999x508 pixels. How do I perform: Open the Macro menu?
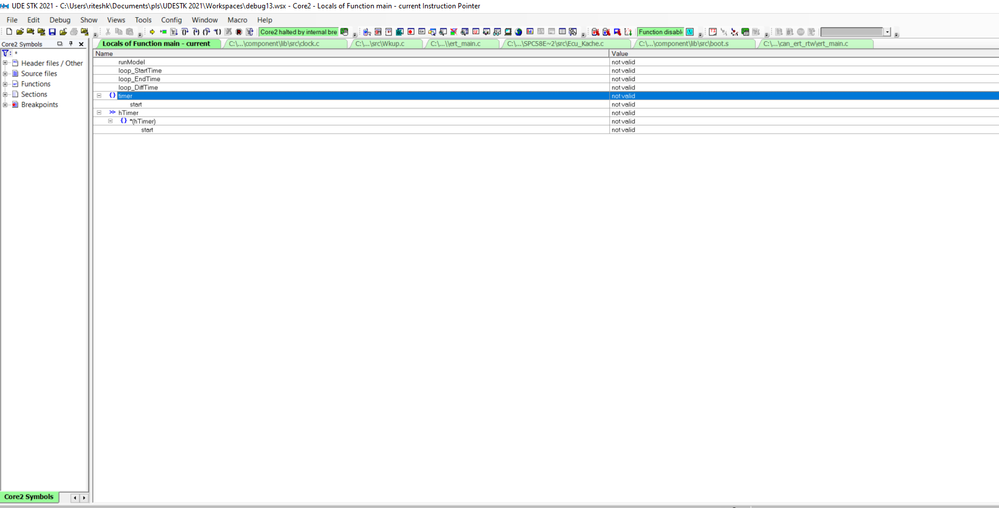coord(237,20)
